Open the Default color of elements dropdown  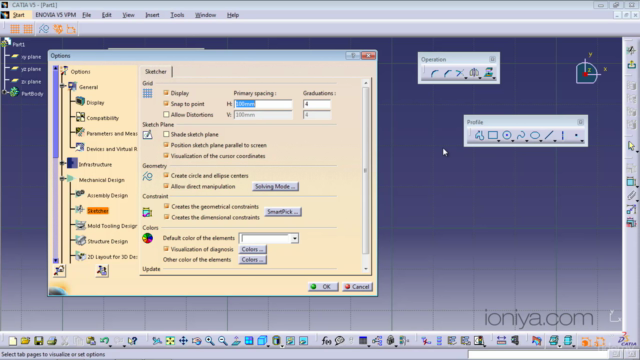pos(294,238)
